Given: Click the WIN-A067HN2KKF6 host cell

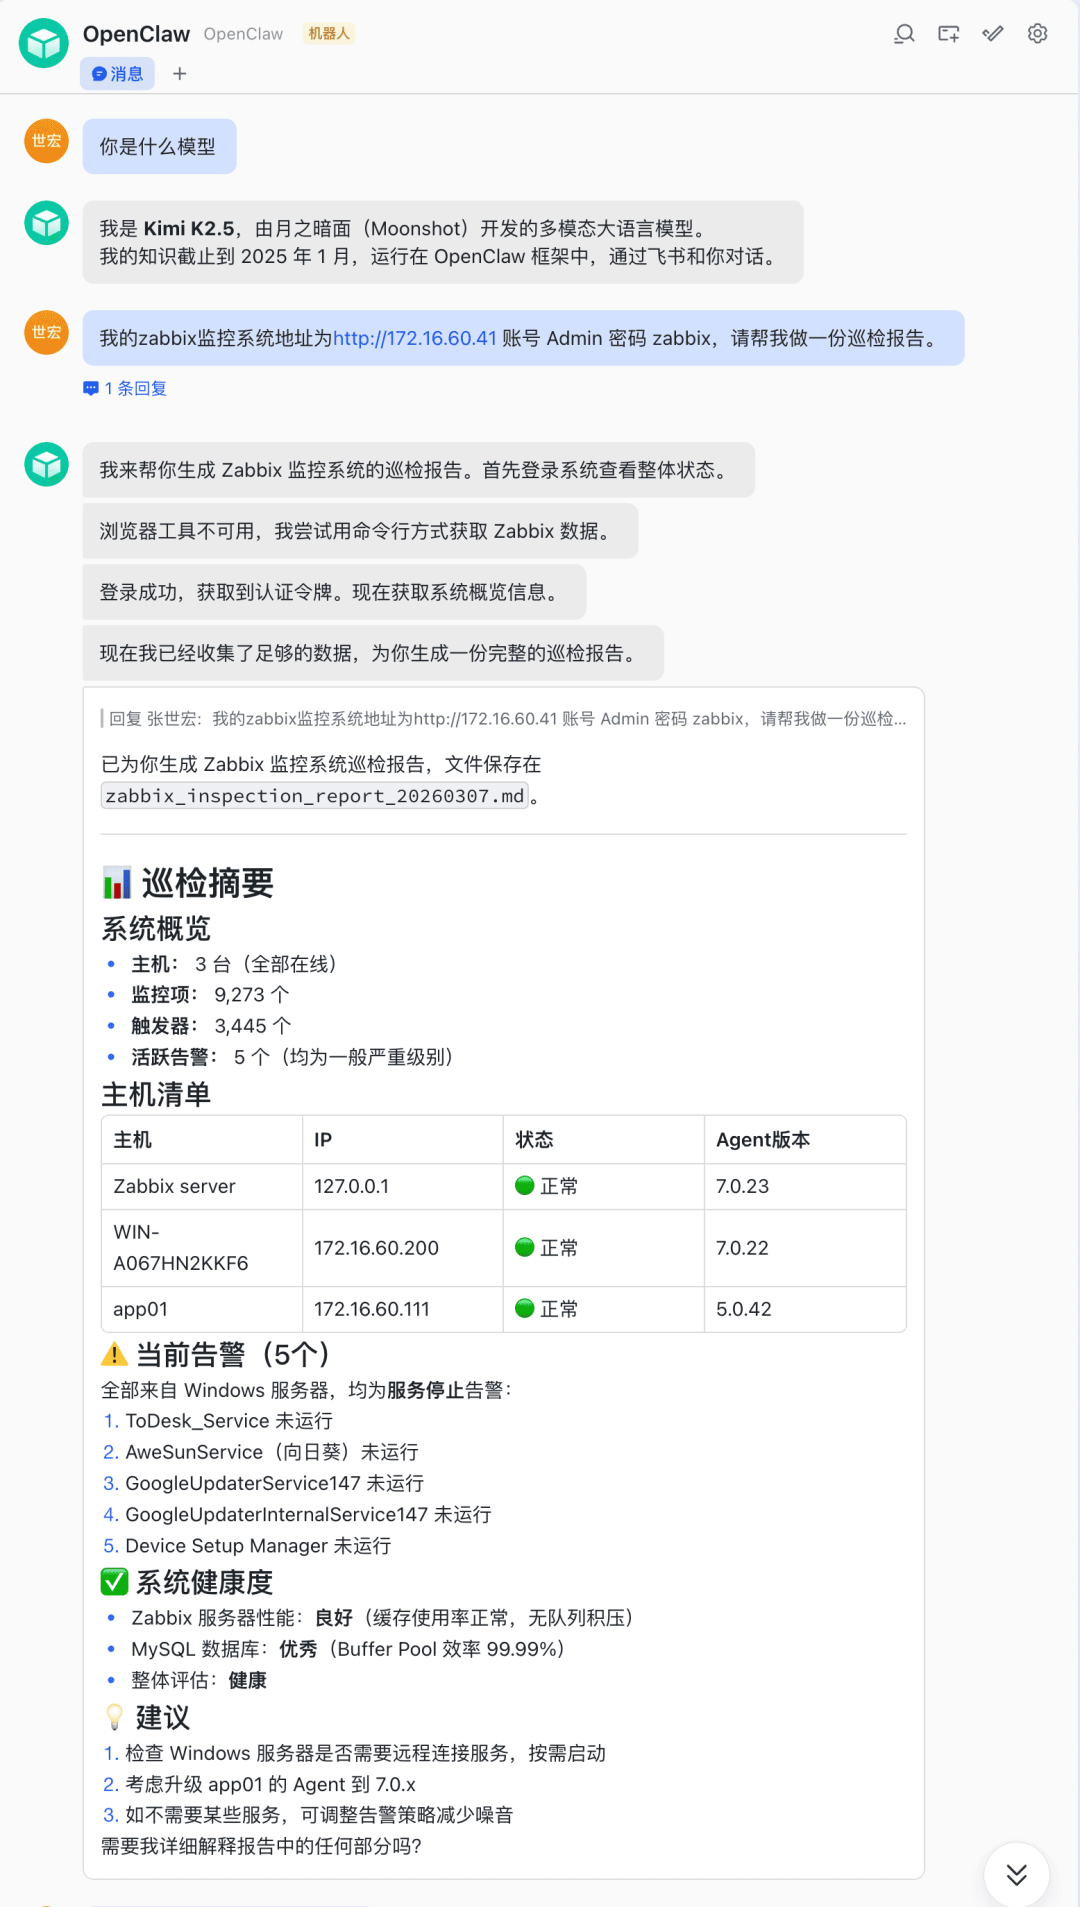Looking at the screenshot, I should [x=202, y=1248].
